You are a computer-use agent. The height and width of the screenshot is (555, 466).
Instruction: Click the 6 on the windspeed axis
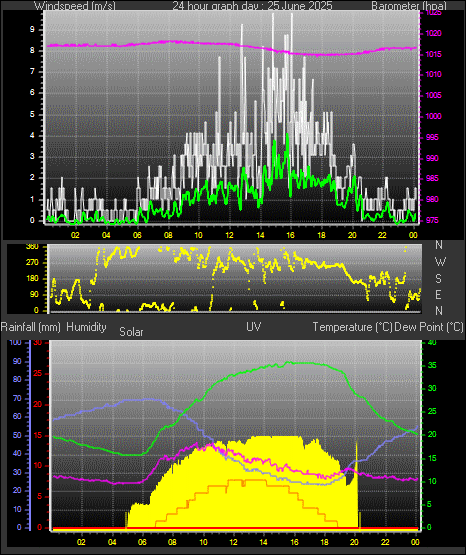(32, 93)
